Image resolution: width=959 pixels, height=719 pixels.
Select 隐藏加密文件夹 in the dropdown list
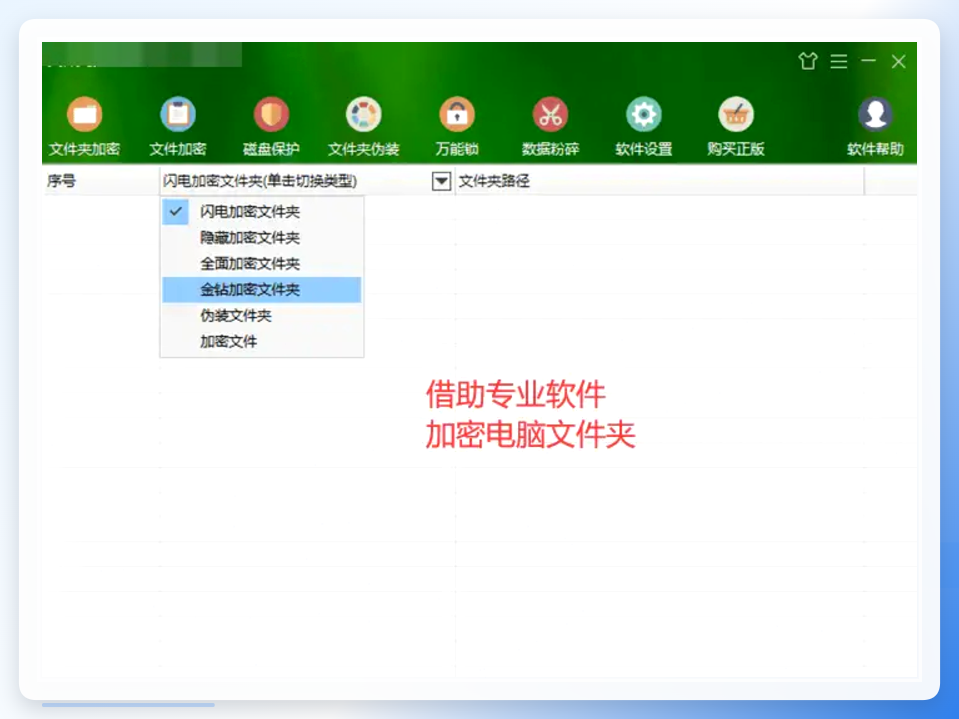pos(262,238)
